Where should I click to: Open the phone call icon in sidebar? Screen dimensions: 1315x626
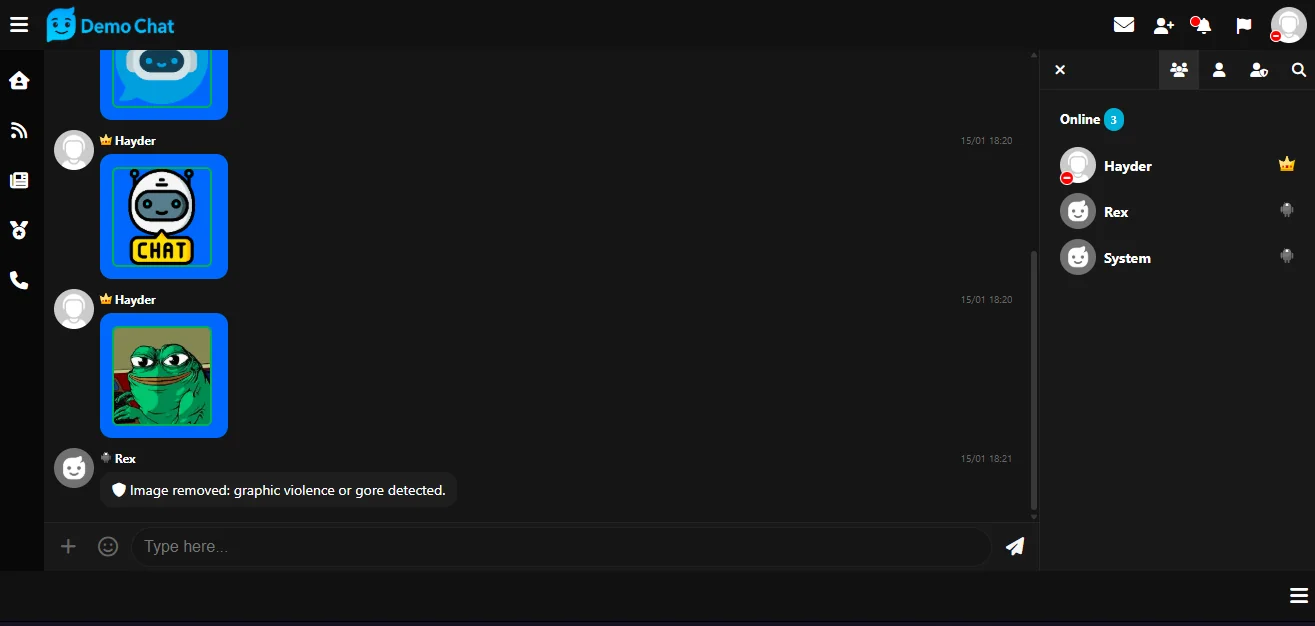click(19, 280)
